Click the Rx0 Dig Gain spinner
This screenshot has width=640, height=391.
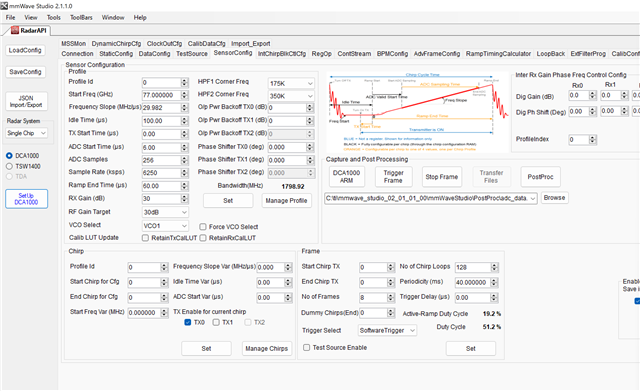(593, 96)
